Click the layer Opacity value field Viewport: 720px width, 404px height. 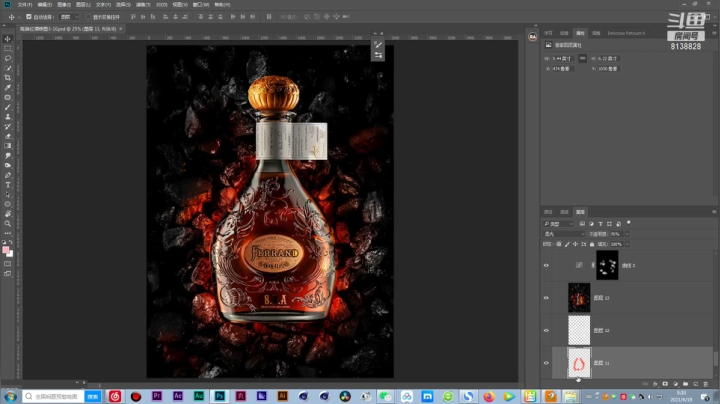point(617,234)
